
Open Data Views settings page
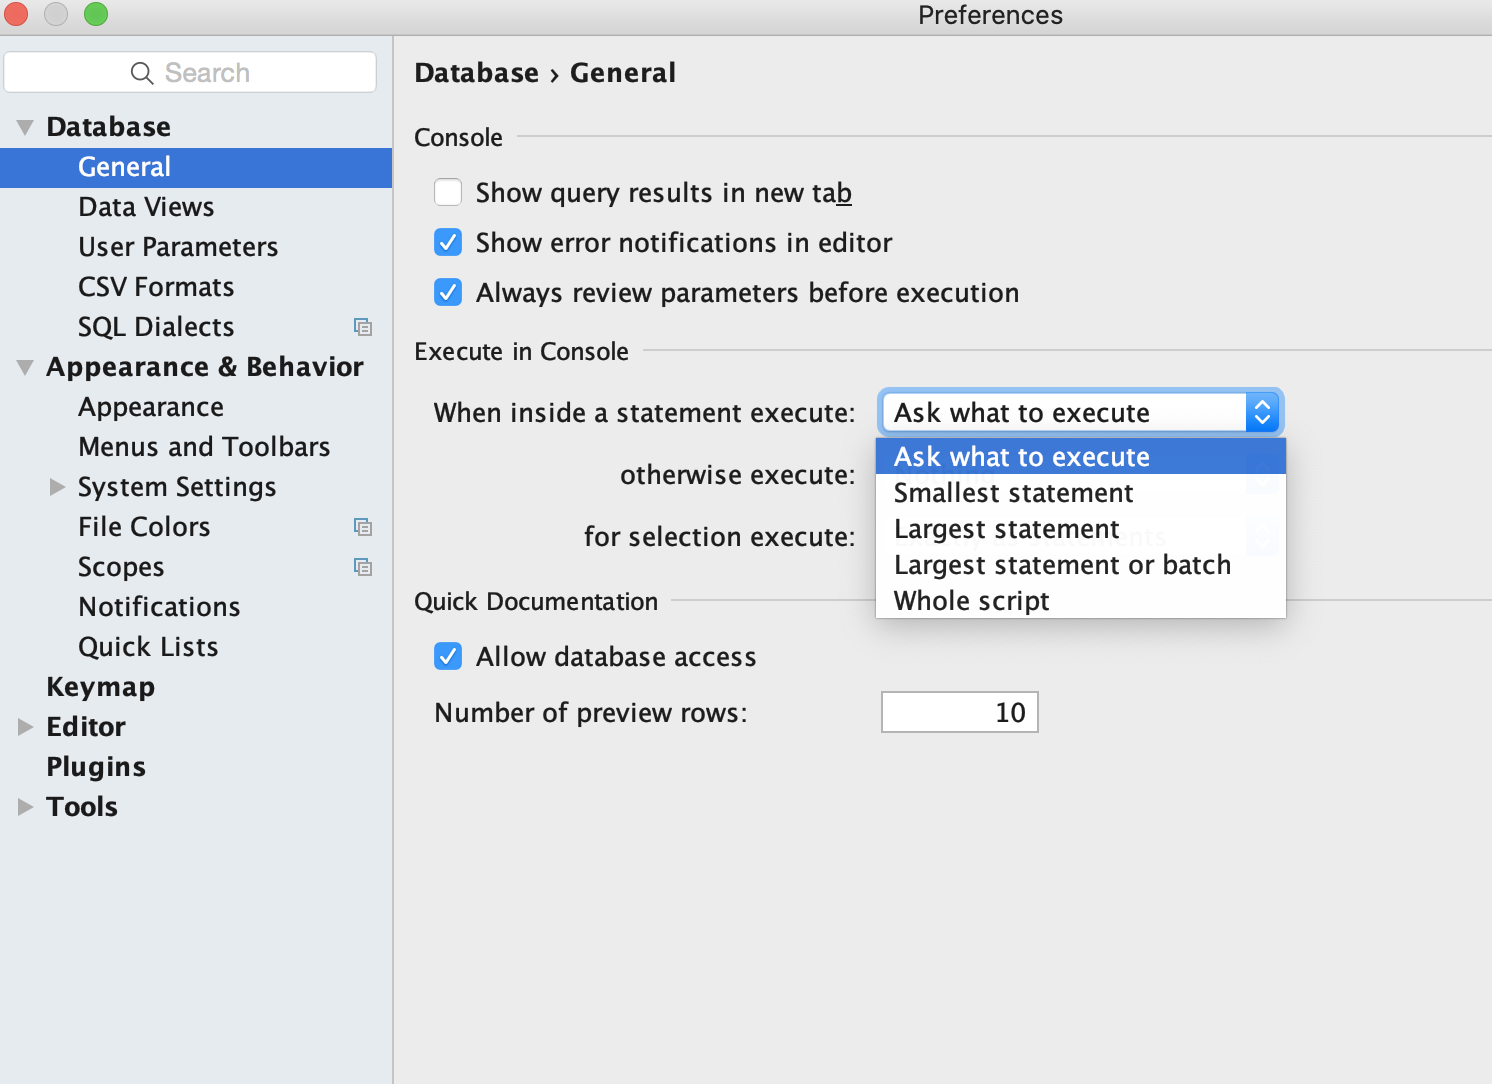tap(146, 207)
